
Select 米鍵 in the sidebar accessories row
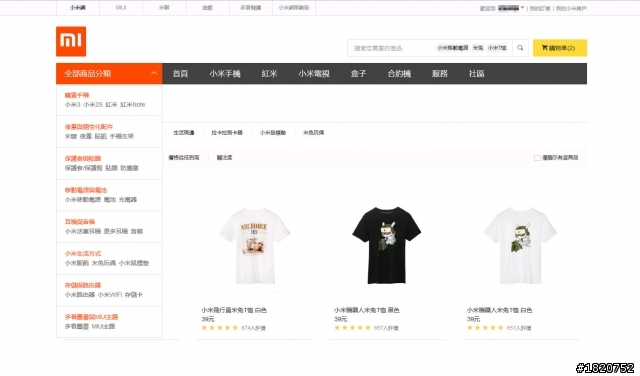click(x=71, y=136)
